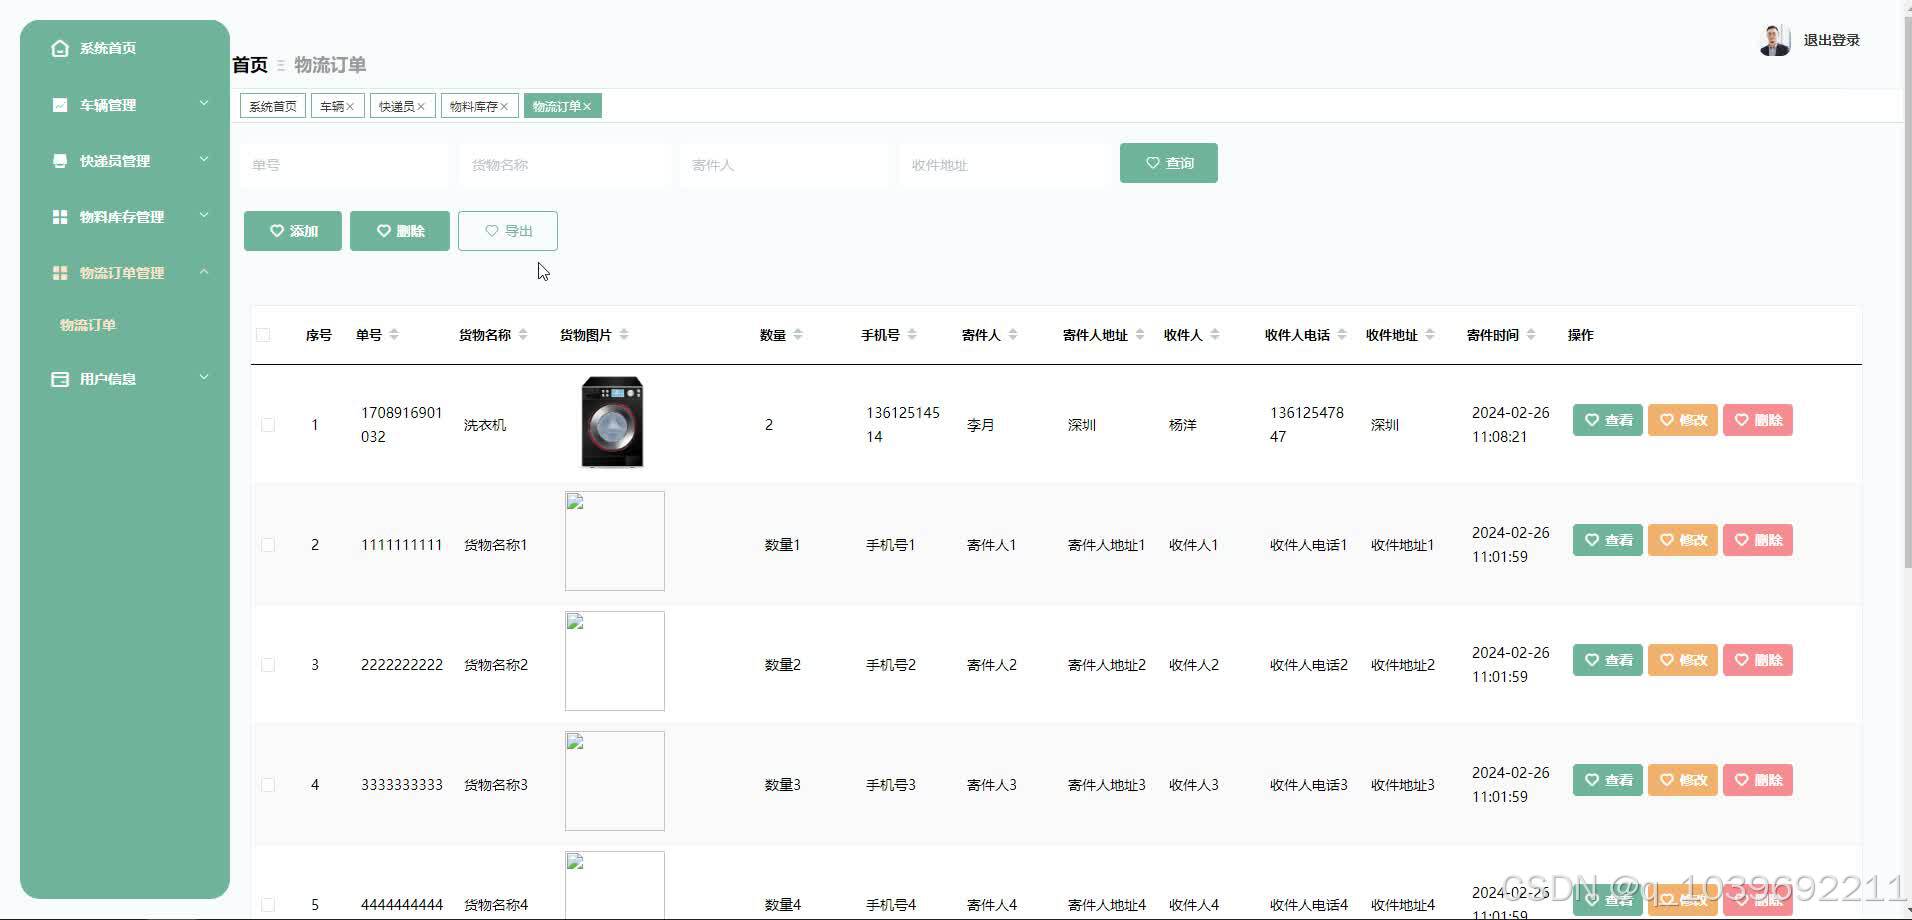Collapse the 物流订单管理 menu chevron
Viewport: 1912px width, 920px height.
tap(204, 271)
